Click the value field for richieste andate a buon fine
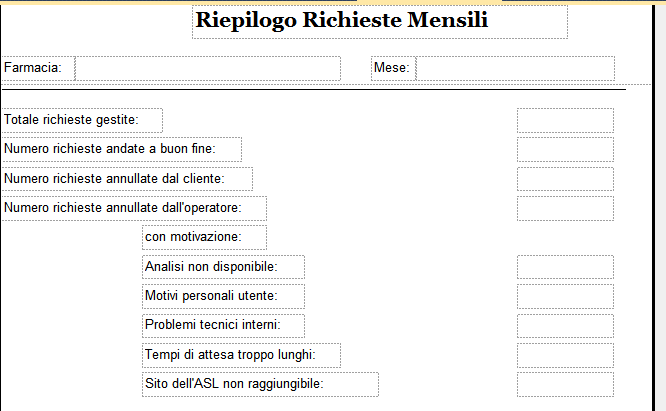666x411 pixels. (x=565, y=149)
